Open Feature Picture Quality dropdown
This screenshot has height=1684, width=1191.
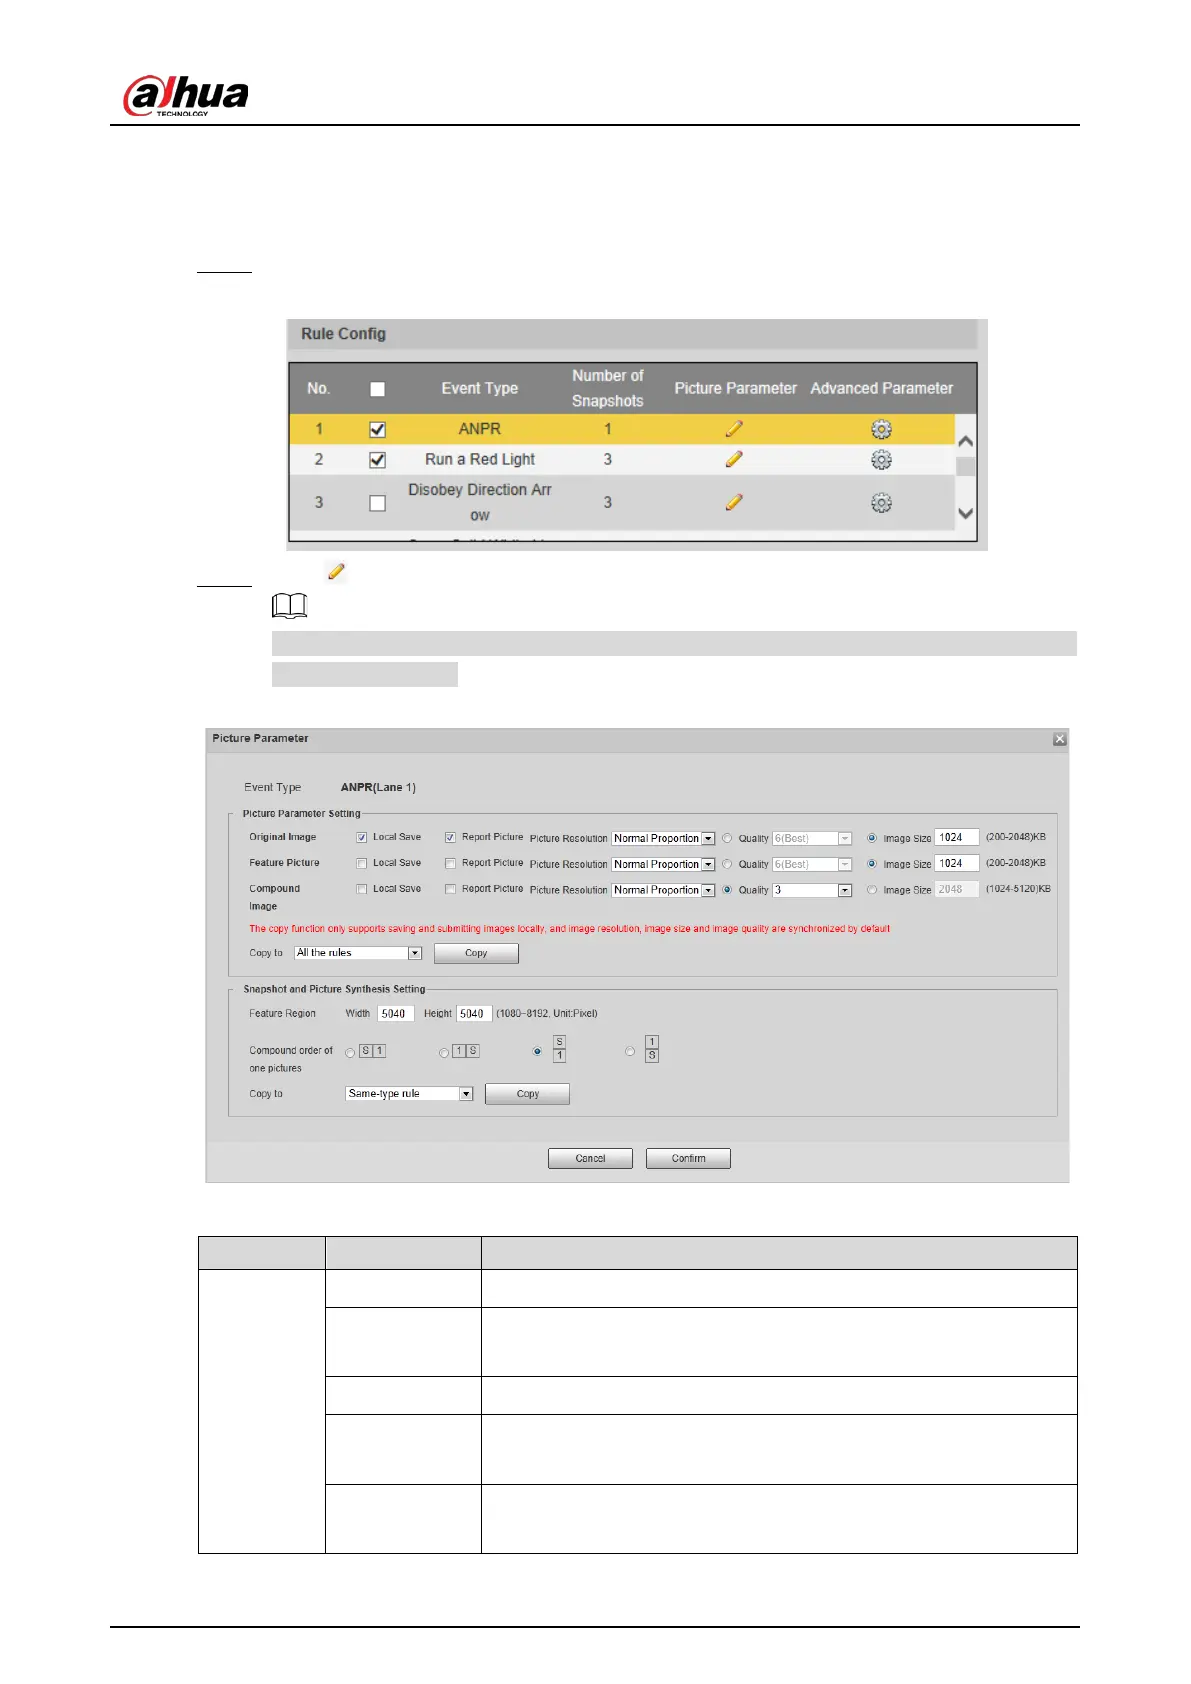(x=812, y=864)
